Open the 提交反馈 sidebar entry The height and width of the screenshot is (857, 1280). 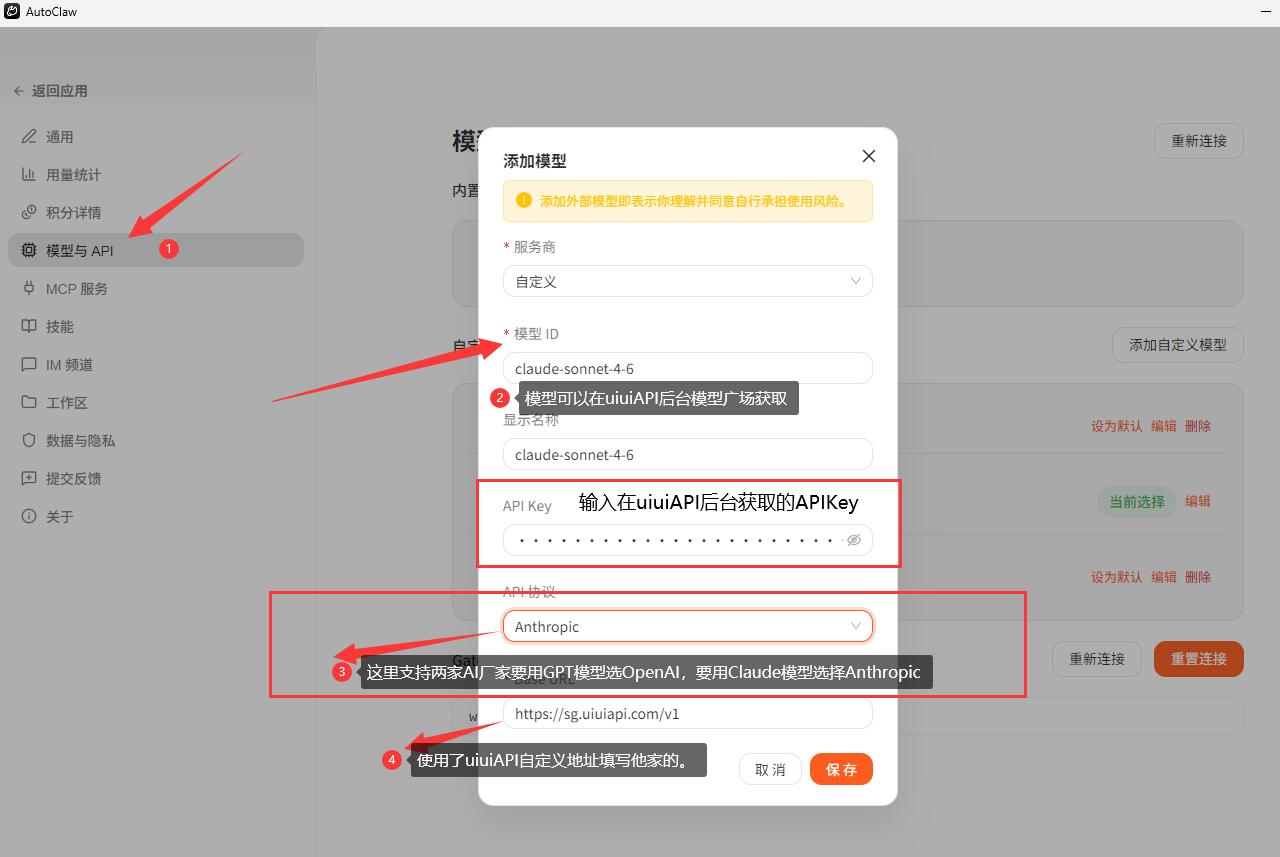click(73, 479)
